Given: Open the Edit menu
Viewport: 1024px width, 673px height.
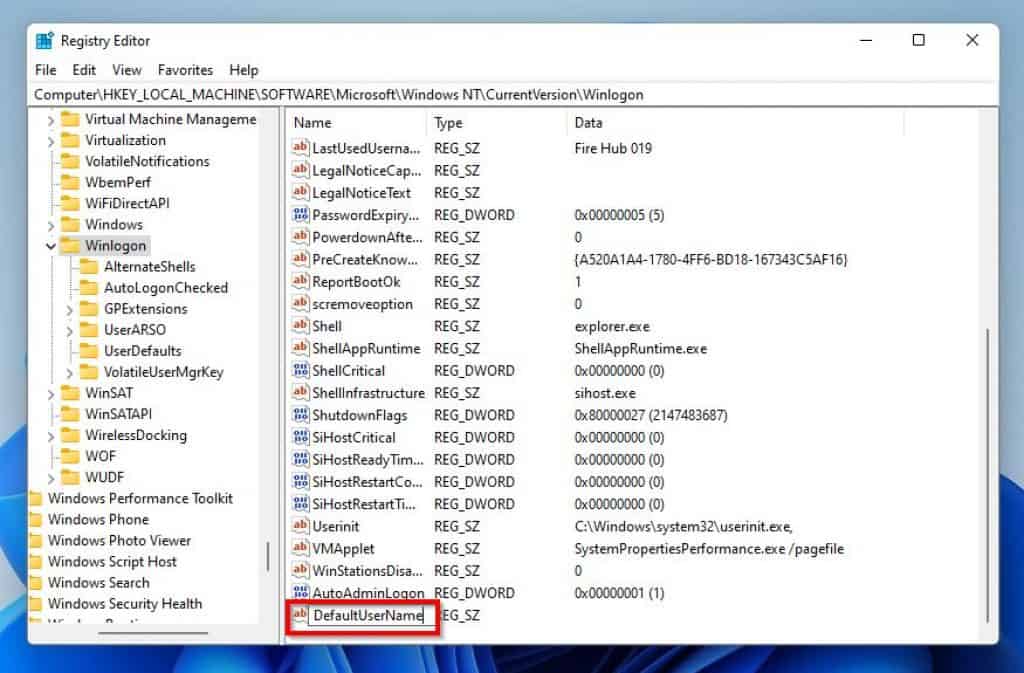Looking at the screenshot, I should (84, 70).
